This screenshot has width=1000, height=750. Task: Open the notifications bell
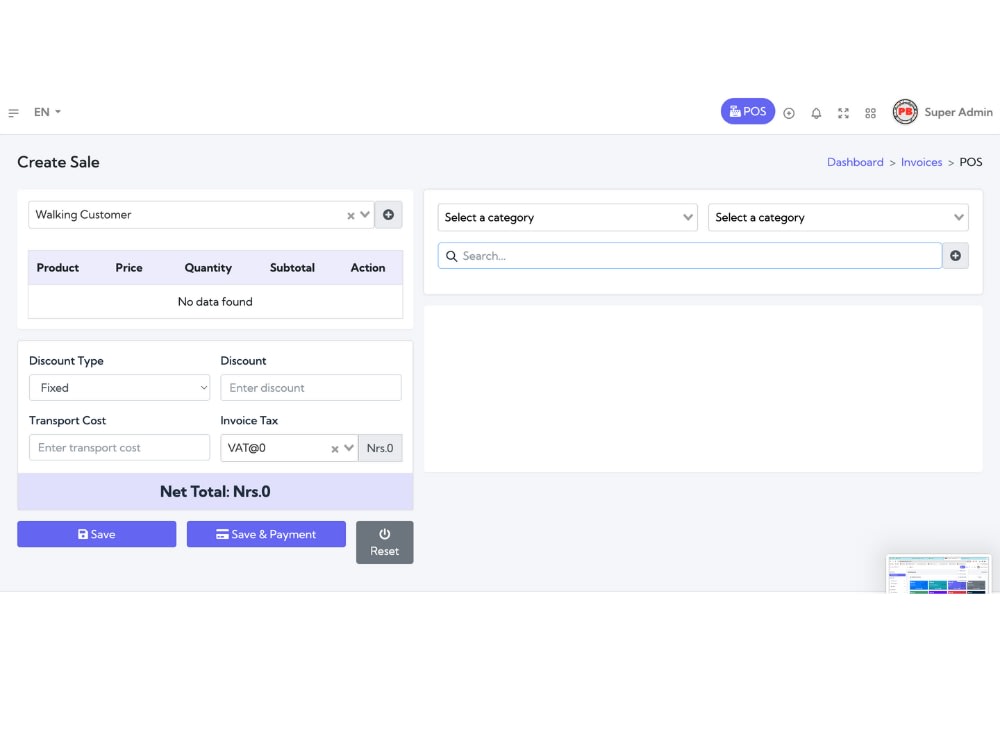[x=816, y=114]
